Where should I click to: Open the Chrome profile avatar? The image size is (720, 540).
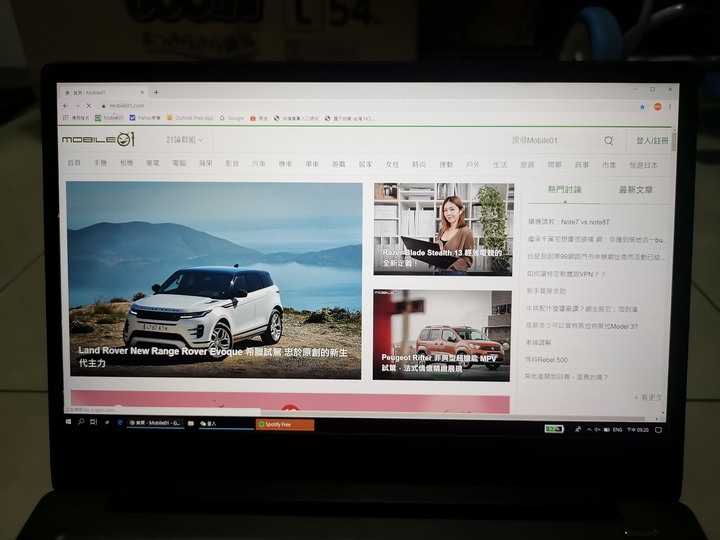coord(658,107)
